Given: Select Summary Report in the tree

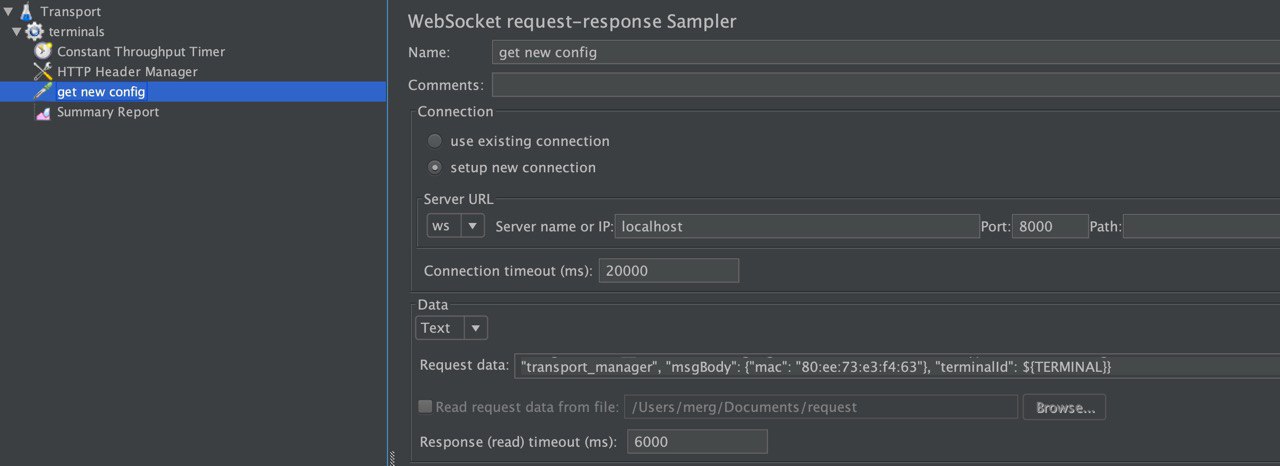Looking at the screenshot, I should 108,112.
